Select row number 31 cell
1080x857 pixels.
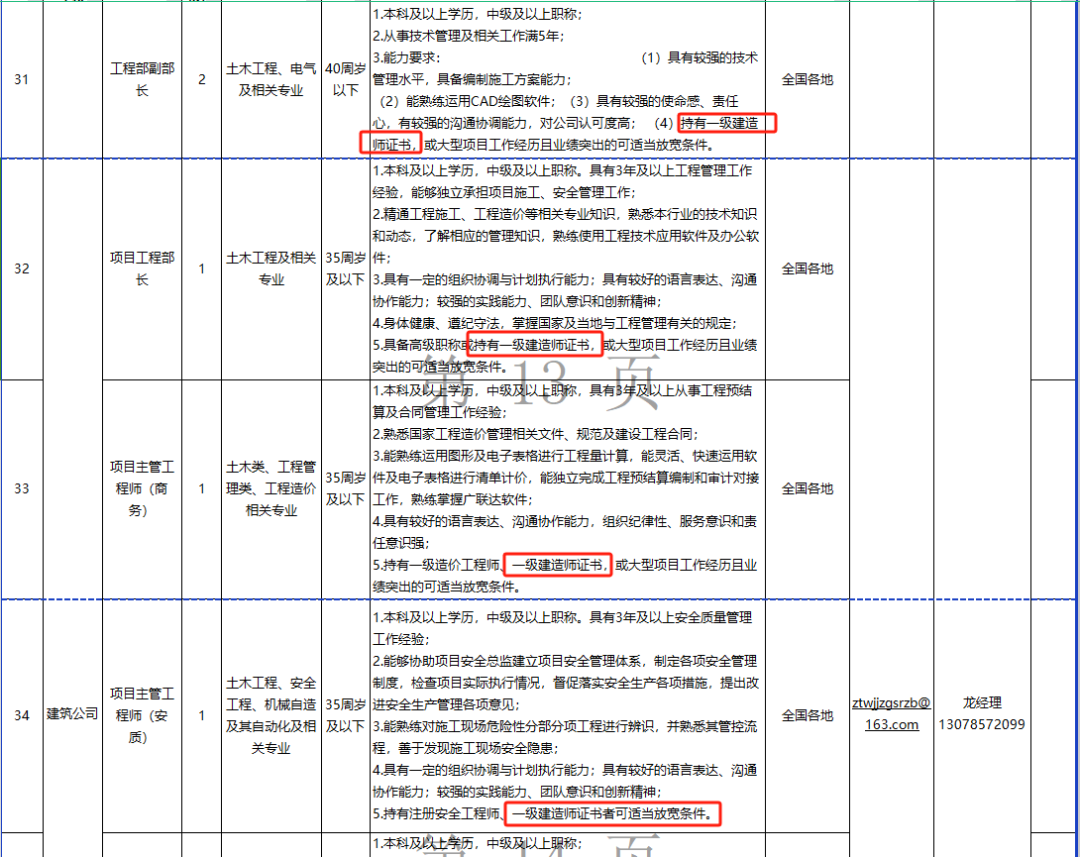point(22,79)
